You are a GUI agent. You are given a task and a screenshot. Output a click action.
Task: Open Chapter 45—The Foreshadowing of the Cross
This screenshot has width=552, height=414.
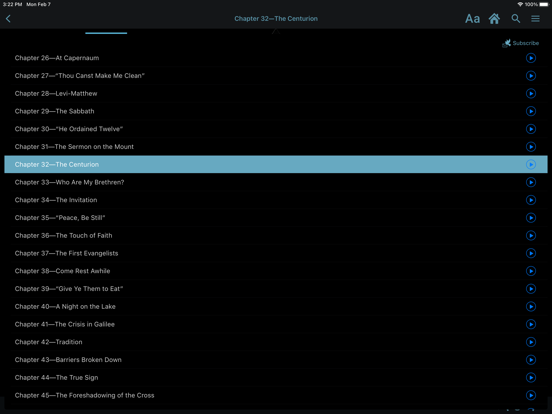click(84, 395)
